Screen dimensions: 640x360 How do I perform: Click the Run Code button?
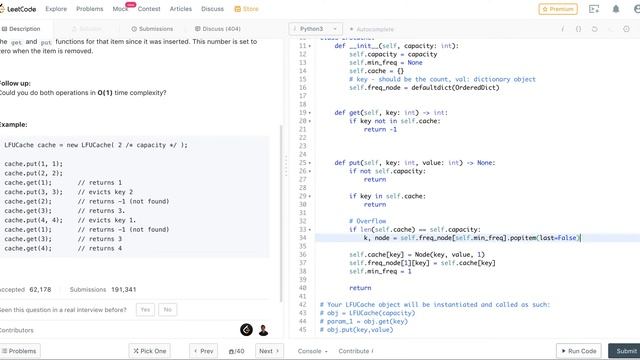(x=579, y=351)
